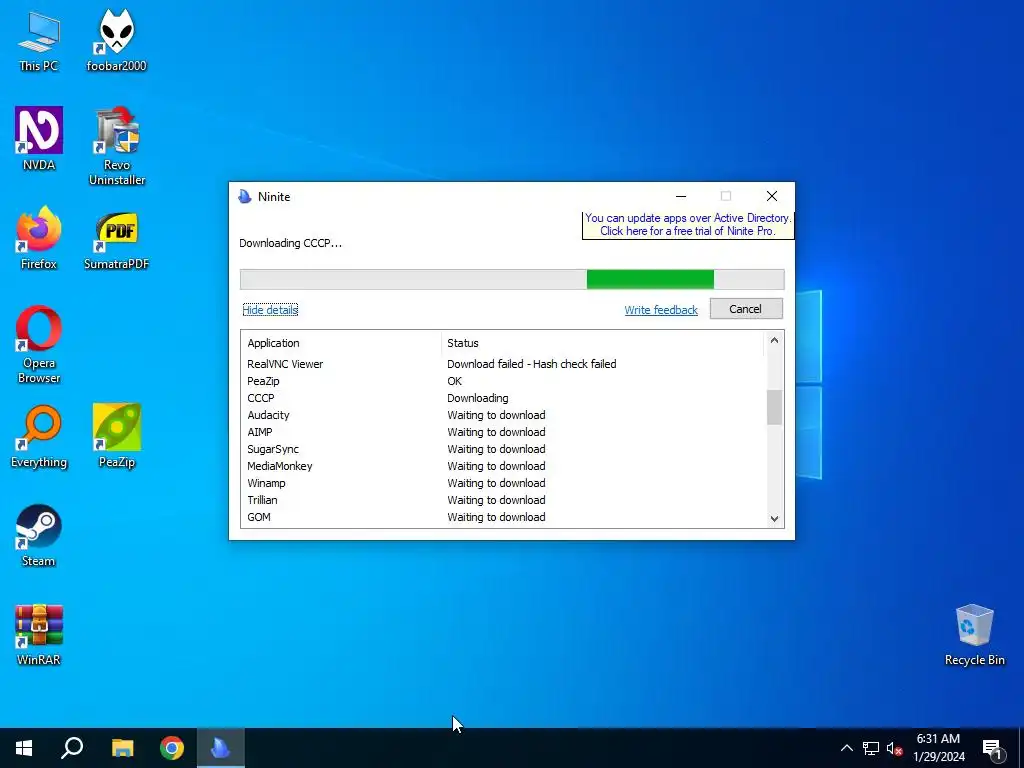Select the SugarSync row
This screenshot has height=768, width=1024.
pyautogui.click(x=503, y=449)
